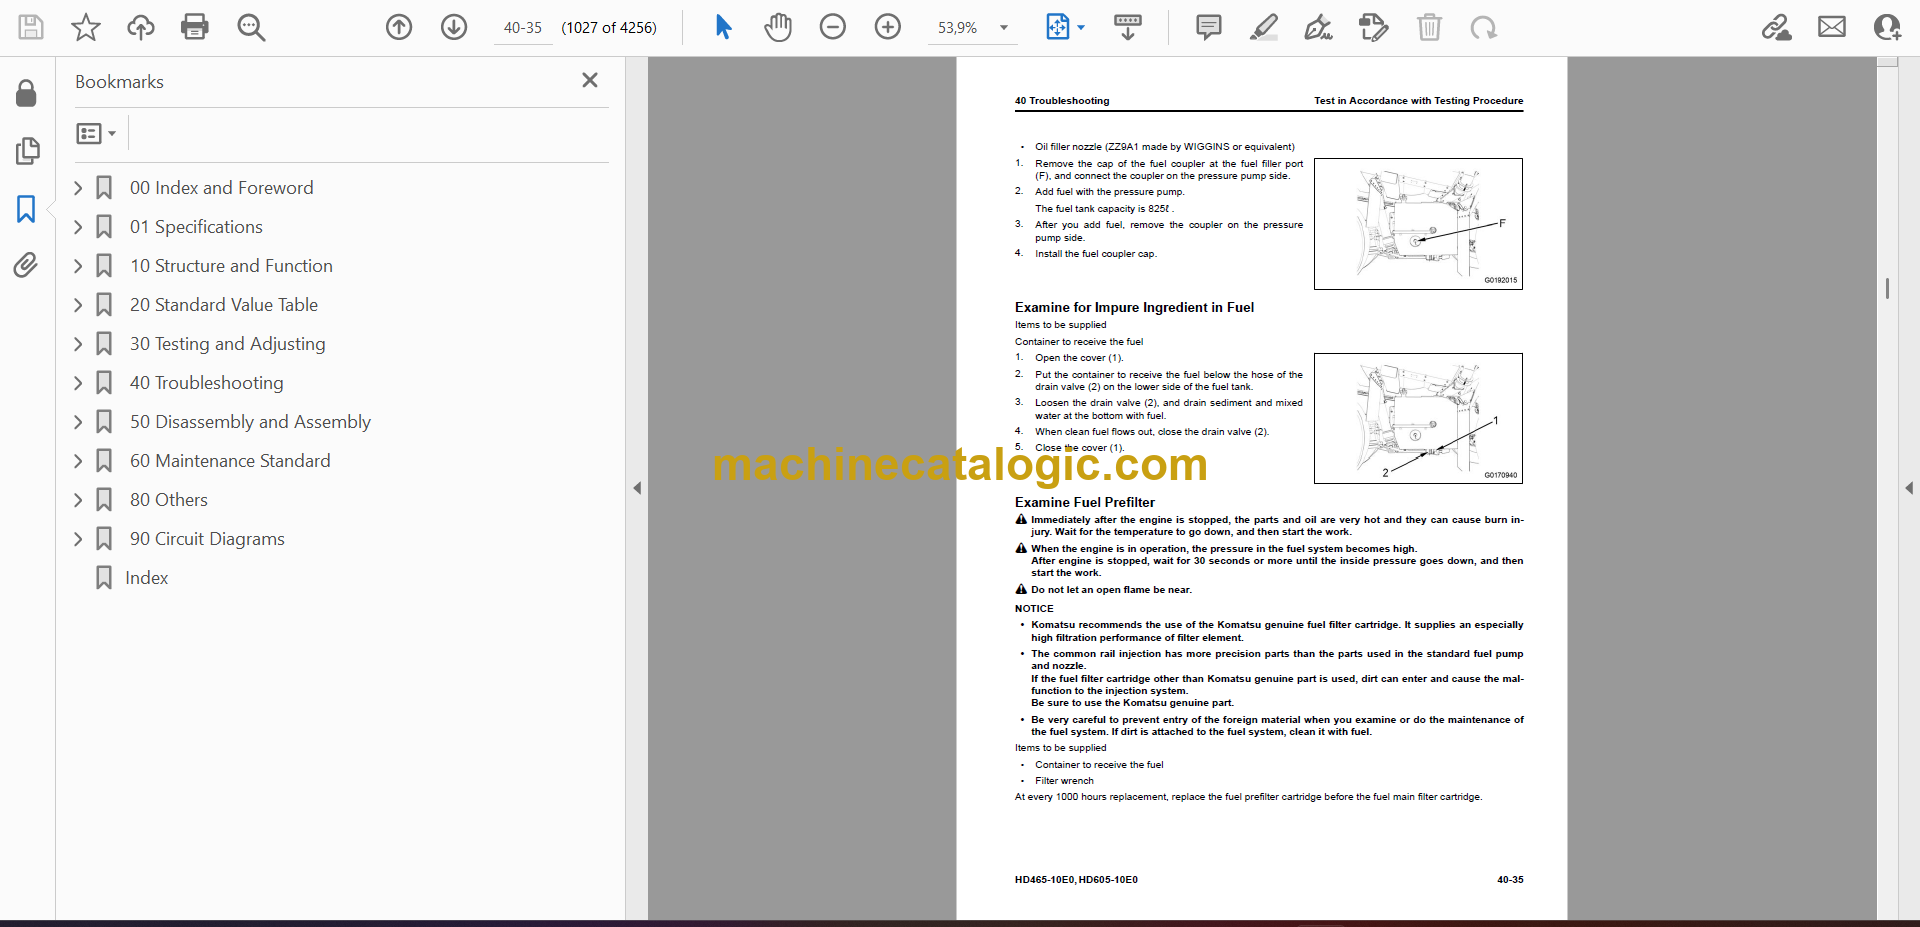This screenshot has width=1920, height=927.
Task: Open the bookmarks options menu
Action: pyautogui.click(x=97, y=133)
